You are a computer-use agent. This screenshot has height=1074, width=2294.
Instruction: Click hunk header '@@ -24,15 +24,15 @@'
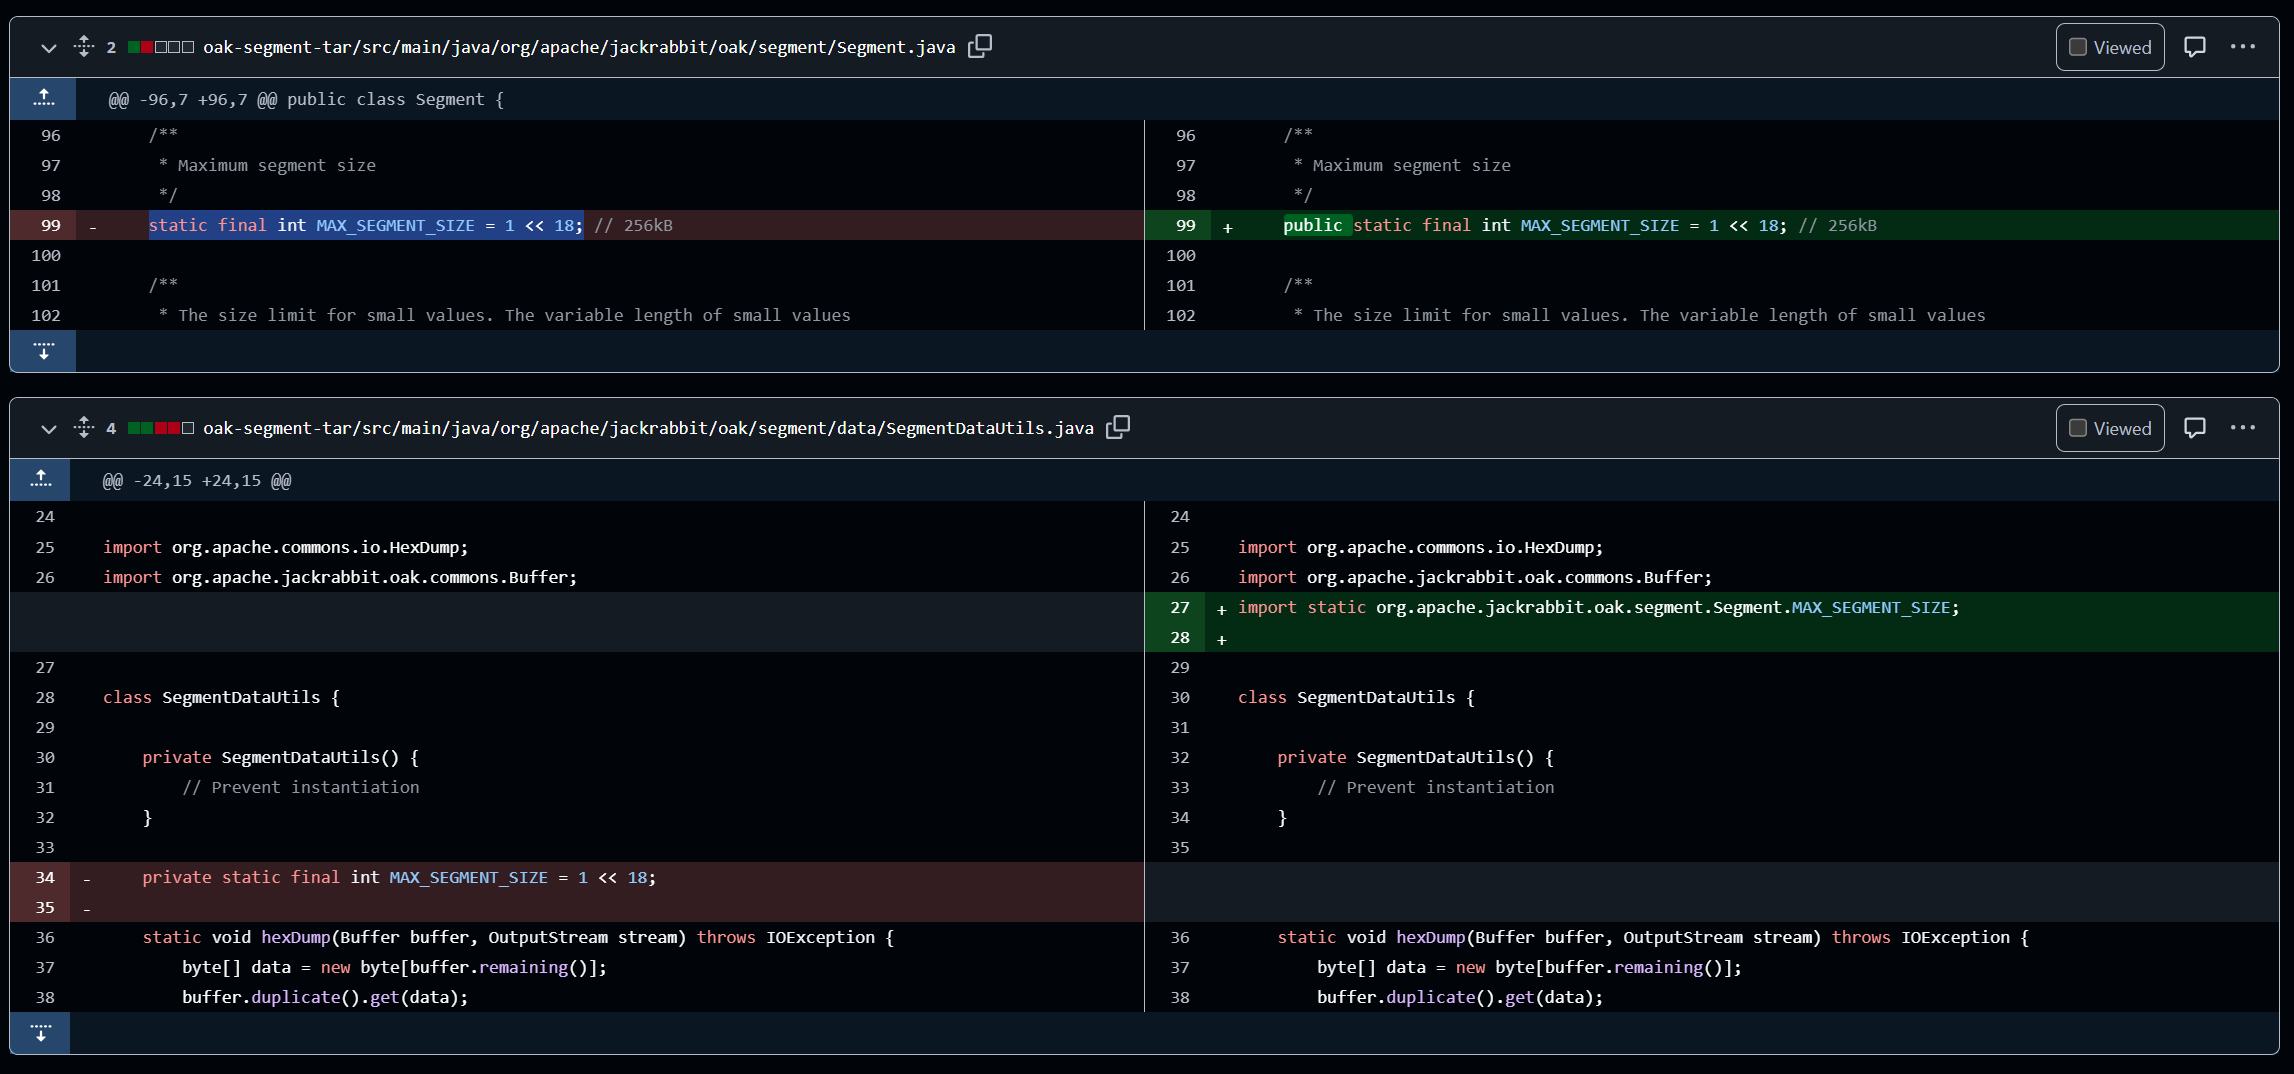(x=197, y=481)
